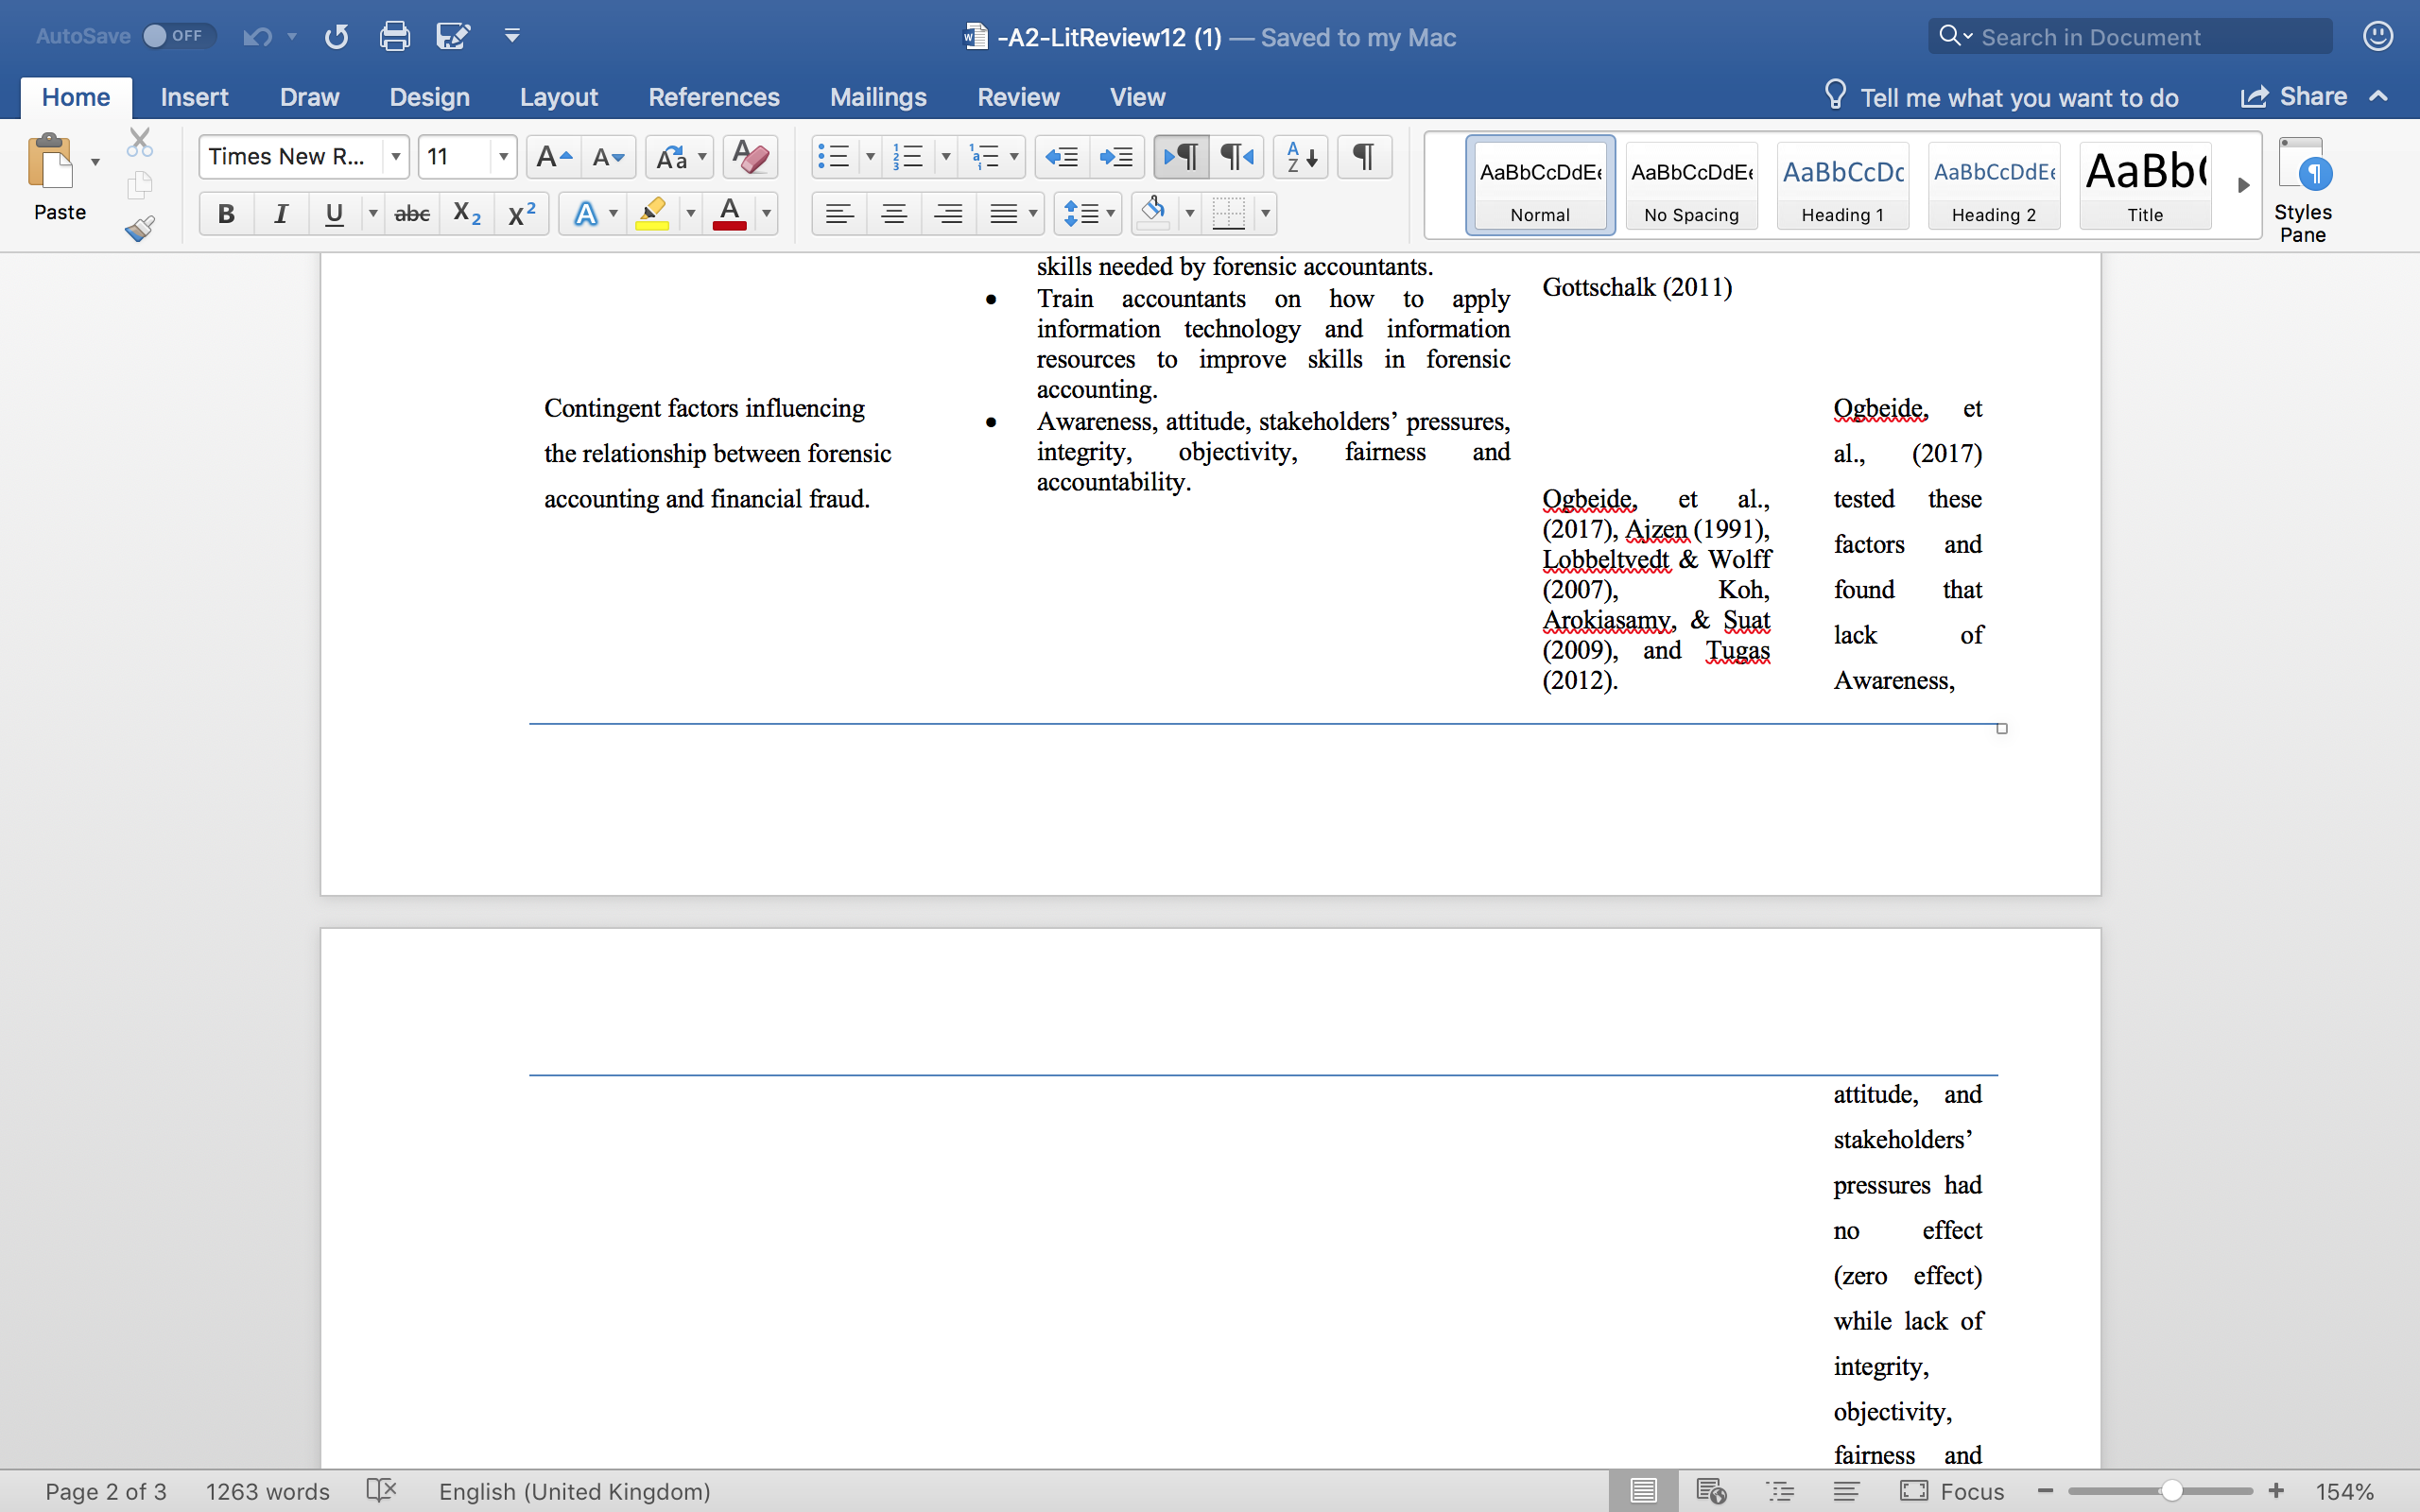Switch to Print Layout view in status bar

click(1643, 1491)
